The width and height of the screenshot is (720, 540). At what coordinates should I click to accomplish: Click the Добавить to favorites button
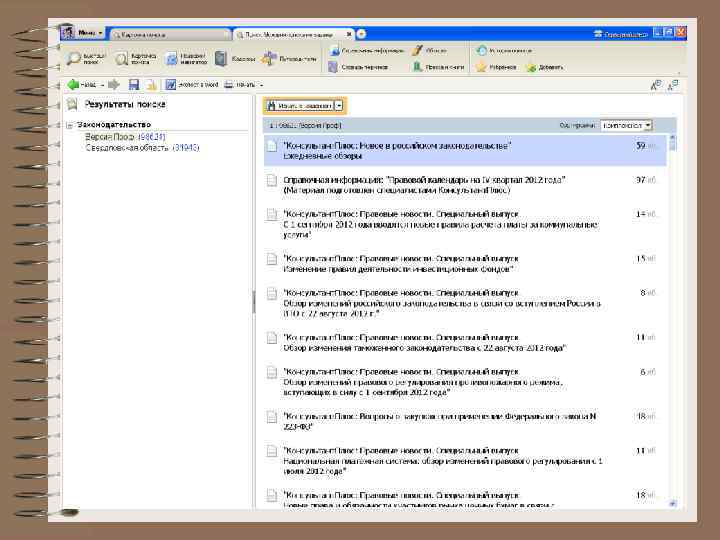[545, 67]
